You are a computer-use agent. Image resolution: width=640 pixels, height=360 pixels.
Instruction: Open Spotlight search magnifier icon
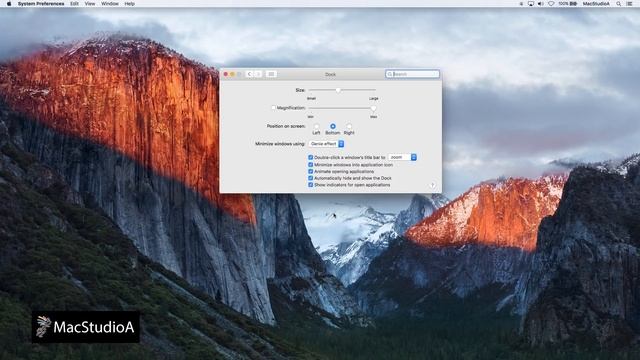[619, 4]
